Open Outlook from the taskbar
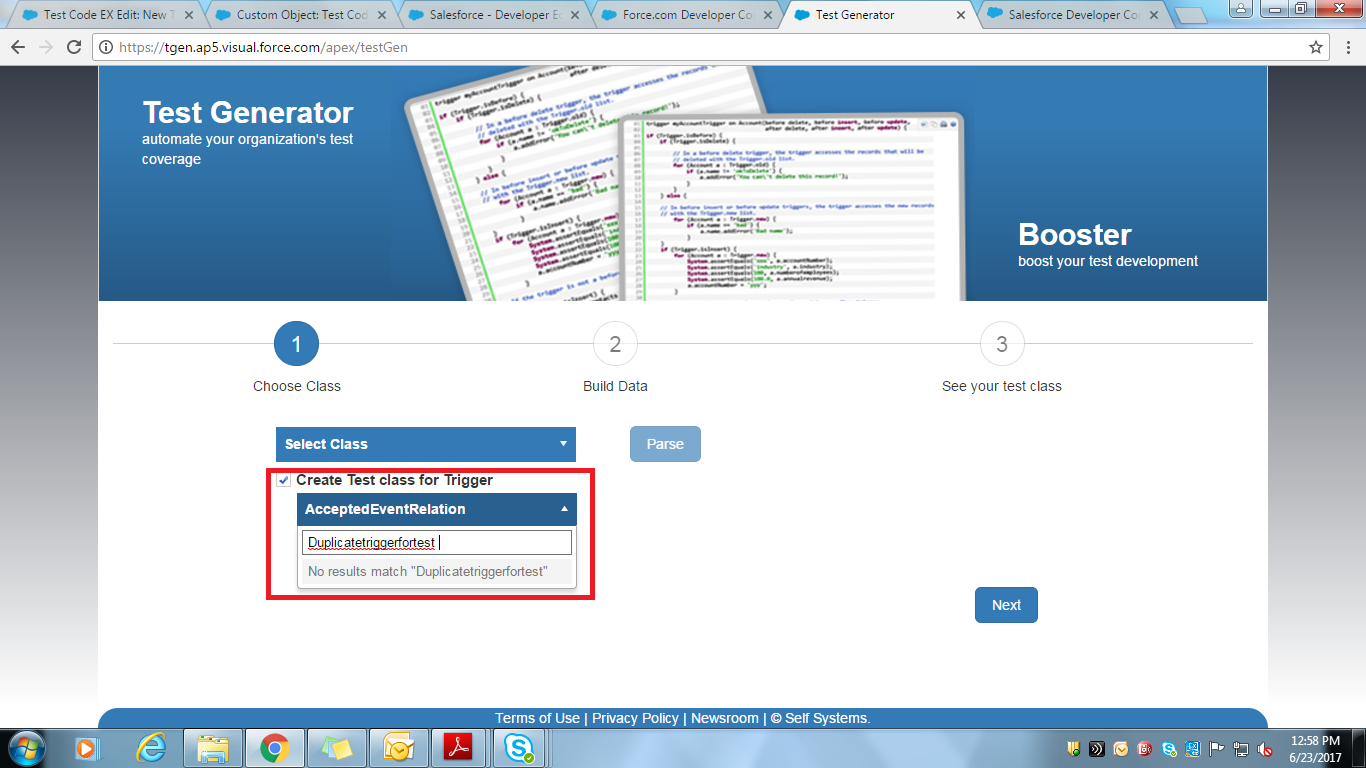Image resolution: width=1366 pixels, height=768 pixels. tap(397, 748)
